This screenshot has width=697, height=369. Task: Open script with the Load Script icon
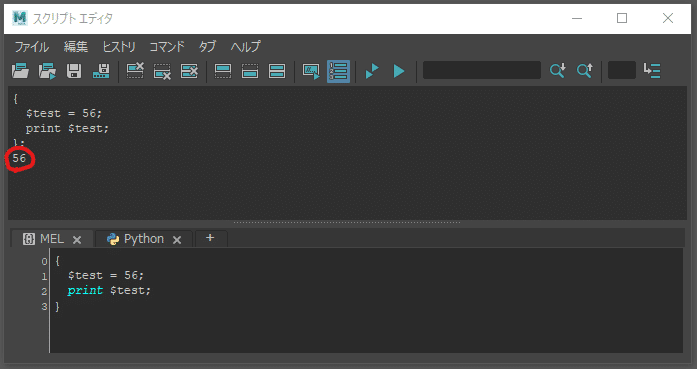click(20, 71)
